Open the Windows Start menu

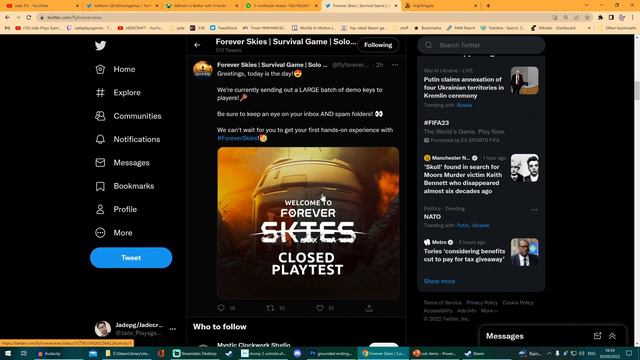click(x=7, y=353)
